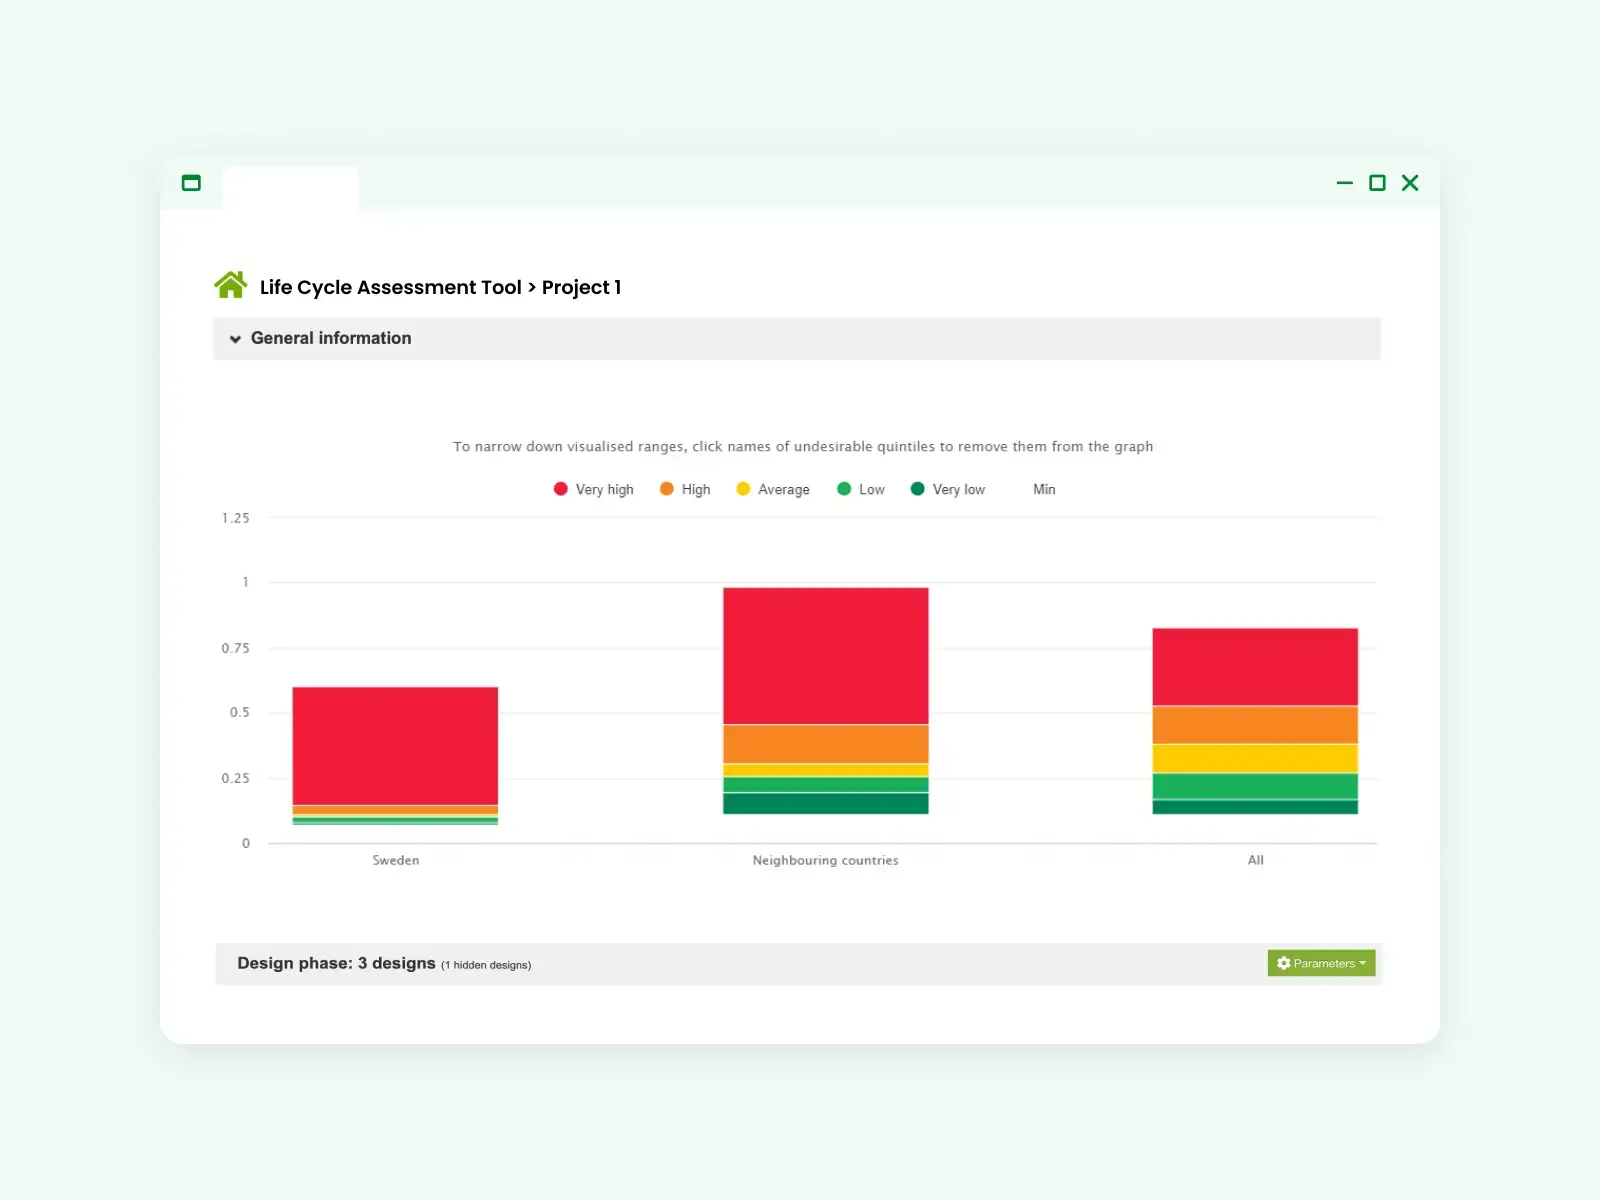Click the (1 hidden designs) text

(486, 965)
